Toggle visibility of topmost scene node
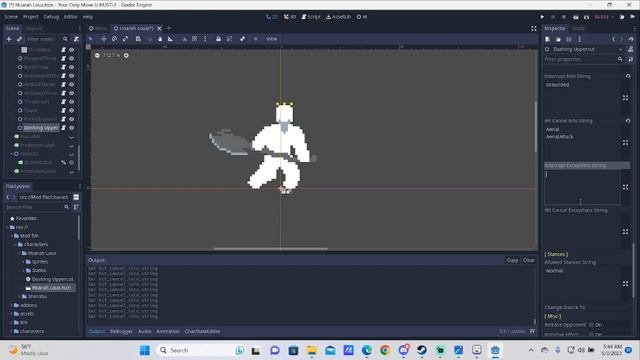The width and height of the screenshot is (640, 360). 72,50
